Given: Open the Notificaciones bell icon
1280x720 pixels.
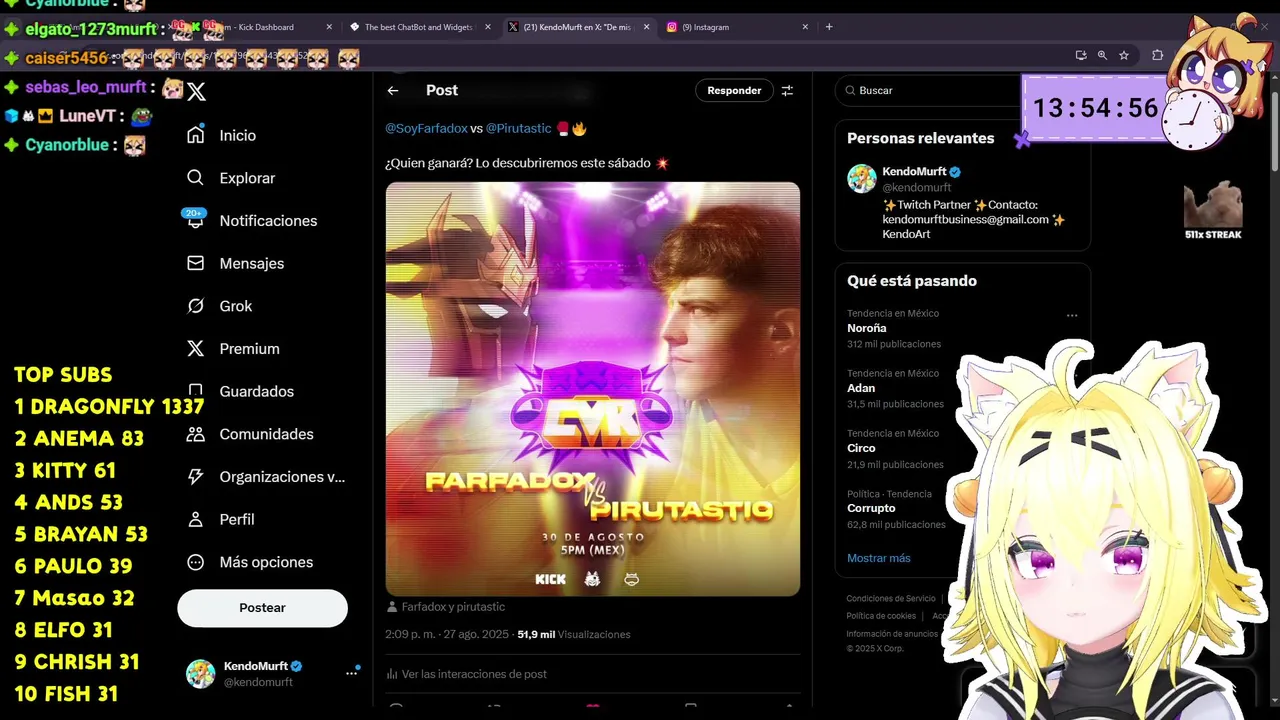Looking at the screenshot, I should pyautogui.click(x=196, y=221).
